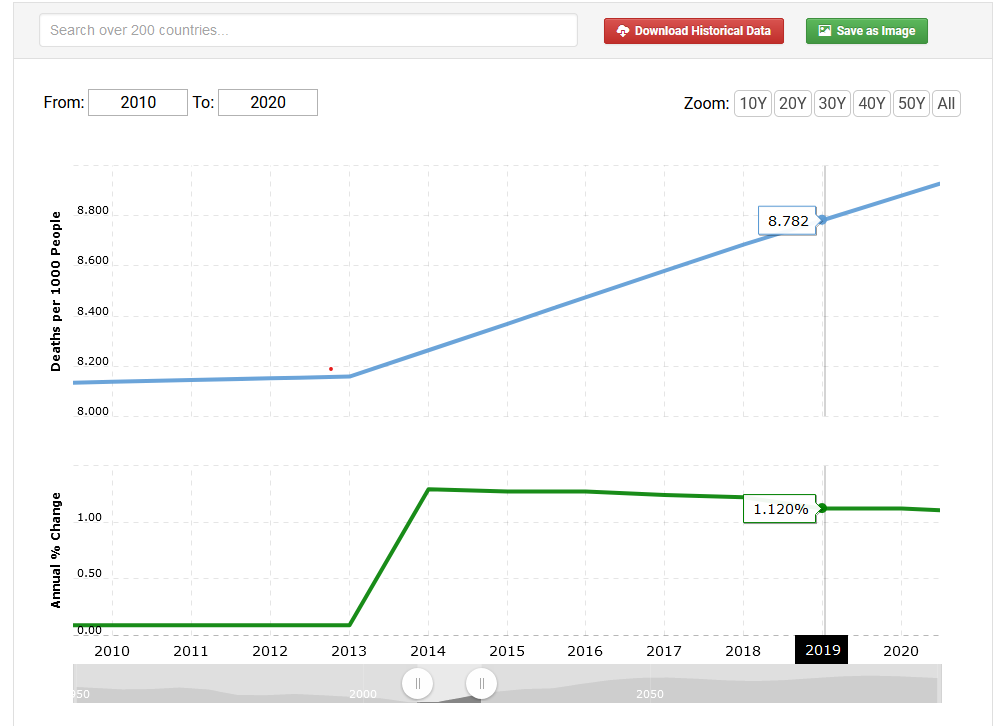Focus the country search field
The image size is (1003, 726).
tap(308, 30)
